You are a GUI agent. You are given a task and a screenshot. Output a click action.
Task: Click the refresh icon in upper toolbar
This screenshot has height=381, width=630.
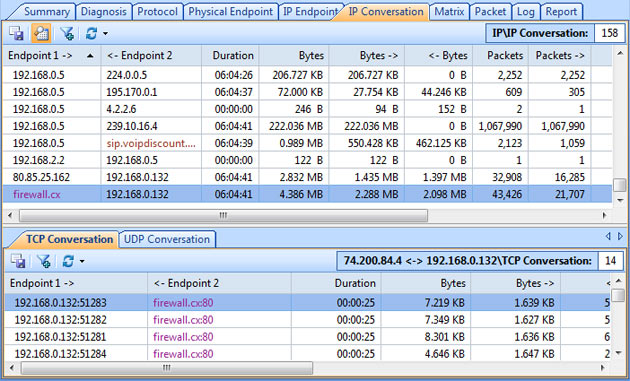(x=91, y=33)
